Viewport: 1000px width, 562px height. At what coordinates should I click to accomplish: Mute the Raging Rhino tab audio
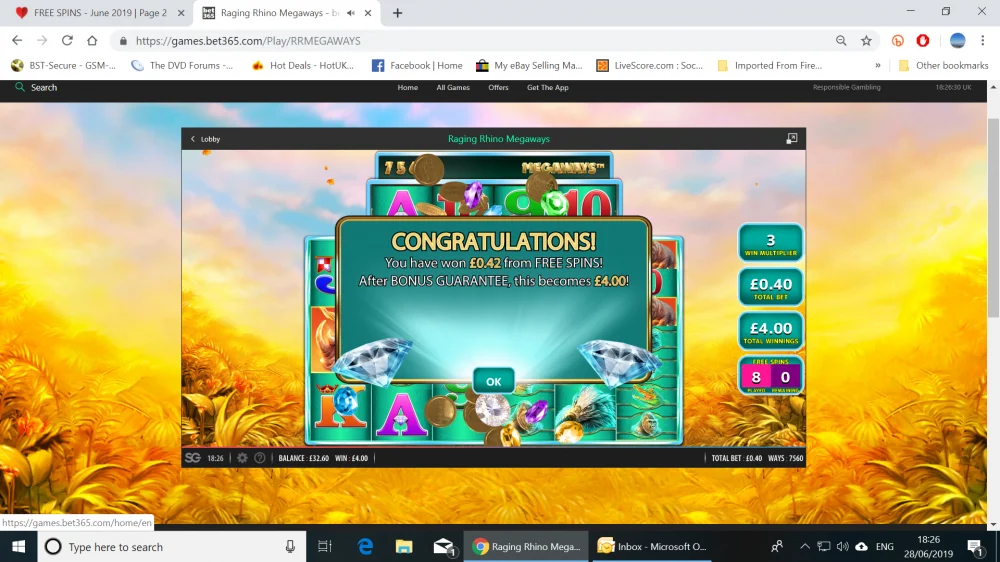coord(350,13)
